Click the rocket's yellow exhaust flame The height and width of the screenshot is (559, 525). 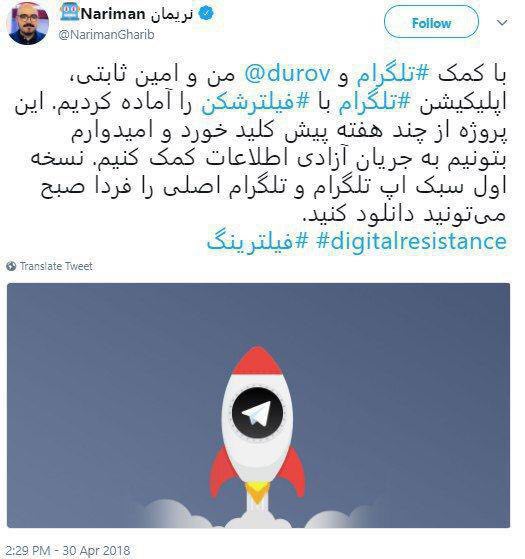(257, 491)
